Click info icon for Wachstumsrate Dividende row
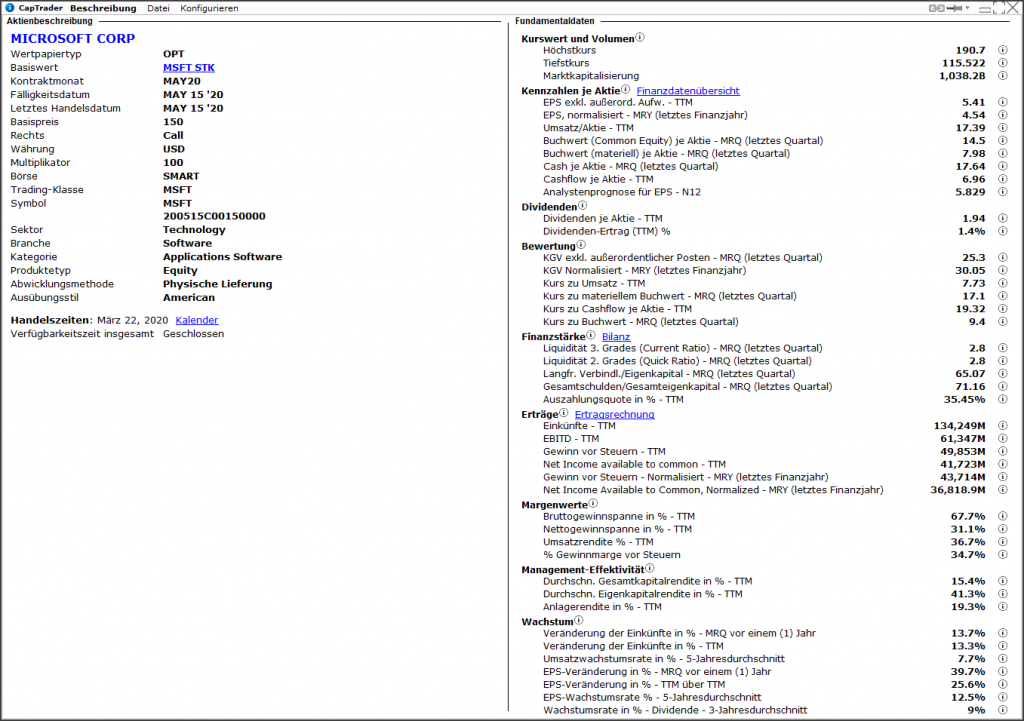Viewport: 1024px width, 721px height. 1002,711
